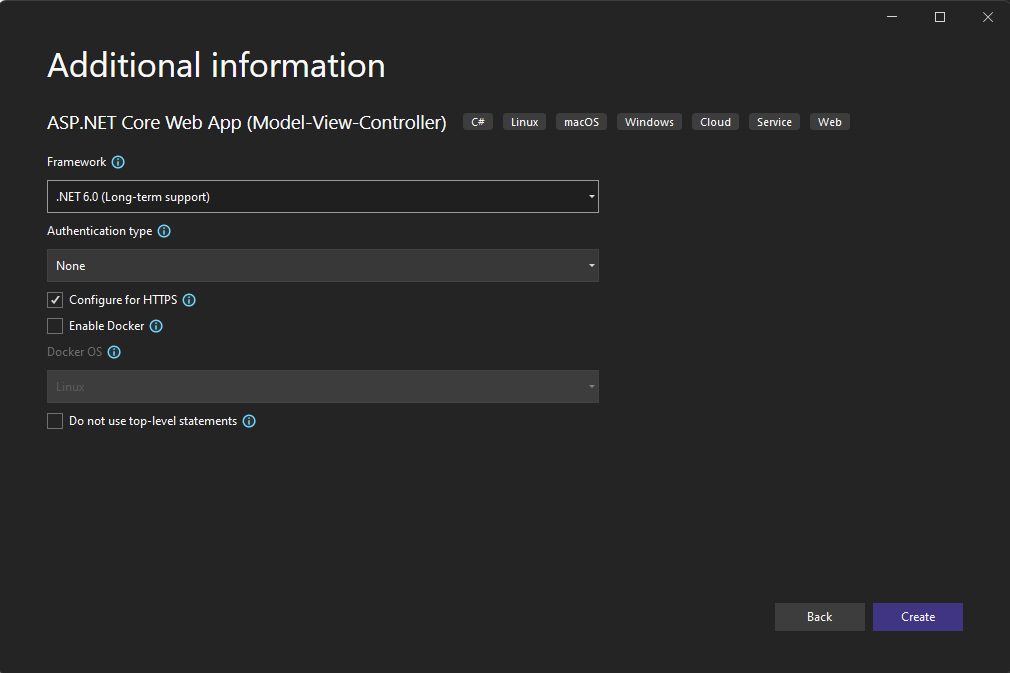The width and height of the screenshot is (1010, 673).
Task: Click the macOS tag badge
Action: point(581,121)
